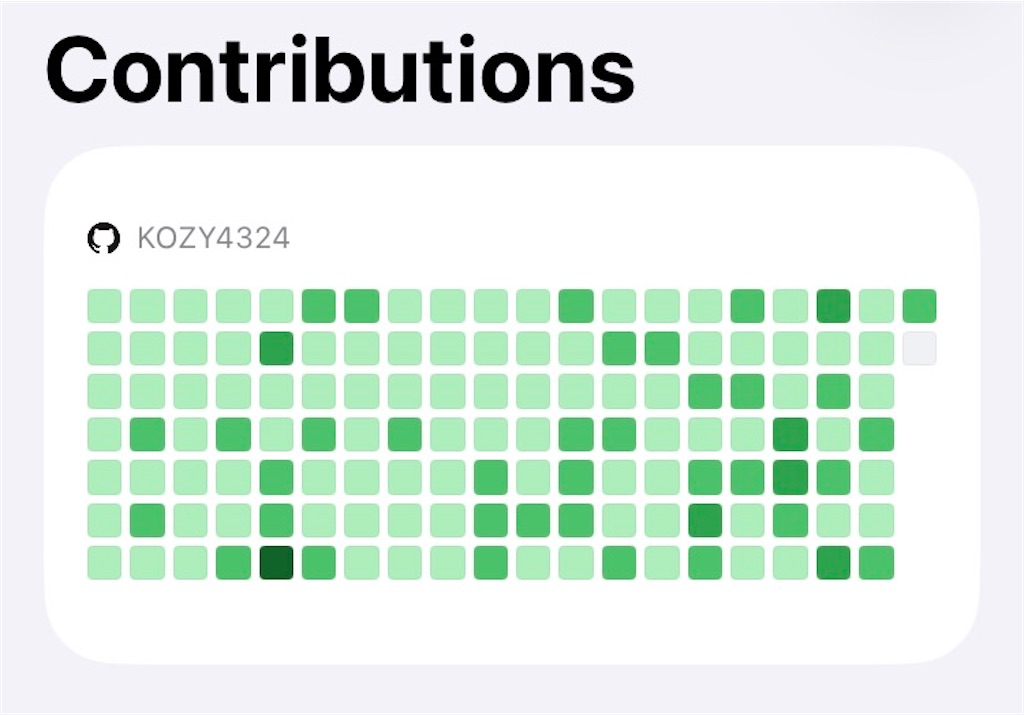Viewport: 1024px width, 715px height.
Task: Click the square immediately left of darkest square
Action: tap(233, 563)
